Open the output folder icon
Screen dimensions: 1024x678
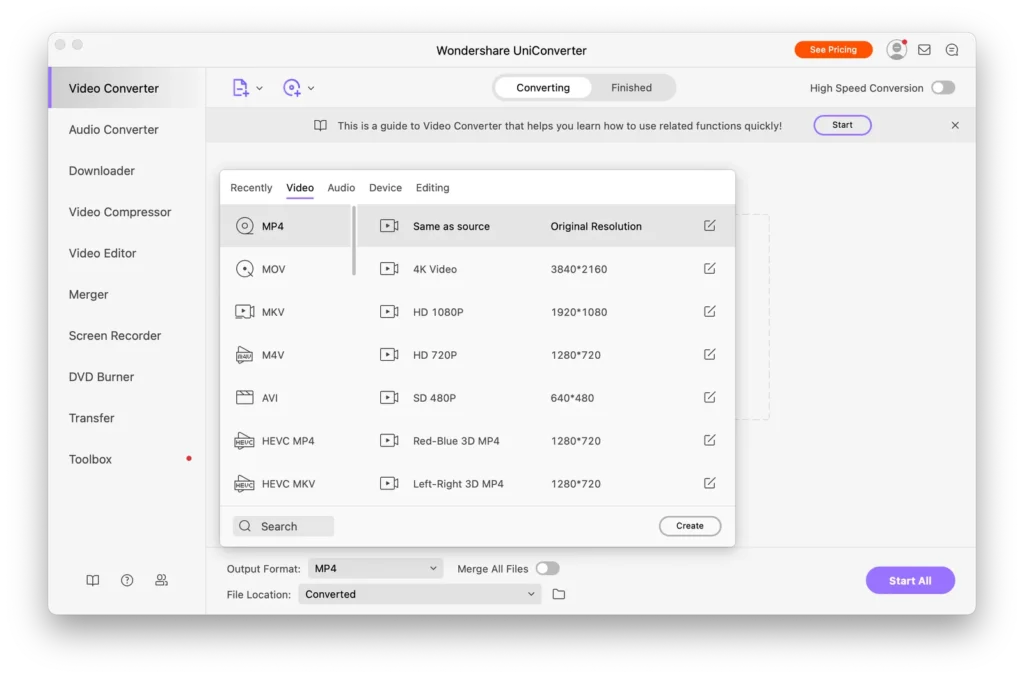(559, 594)
